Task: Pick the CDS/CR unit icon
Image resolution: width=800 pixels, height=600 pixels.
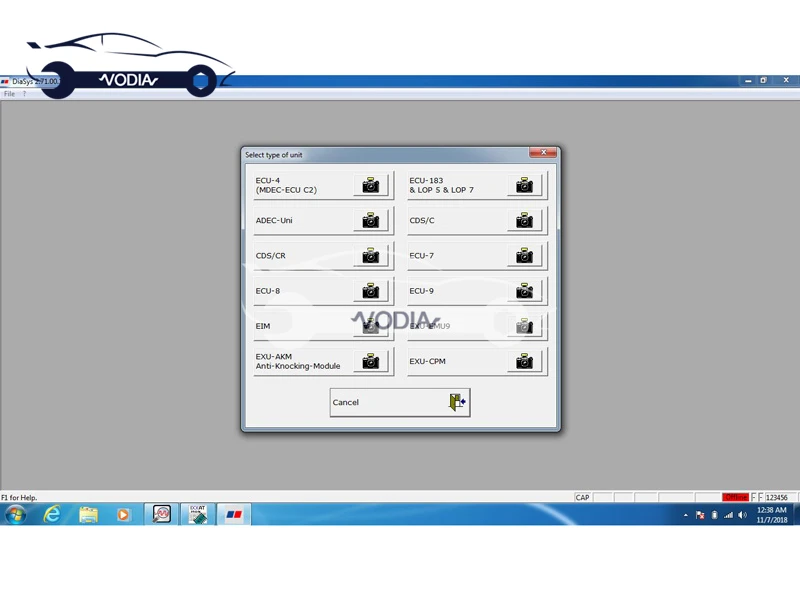Action: (370, 256)
